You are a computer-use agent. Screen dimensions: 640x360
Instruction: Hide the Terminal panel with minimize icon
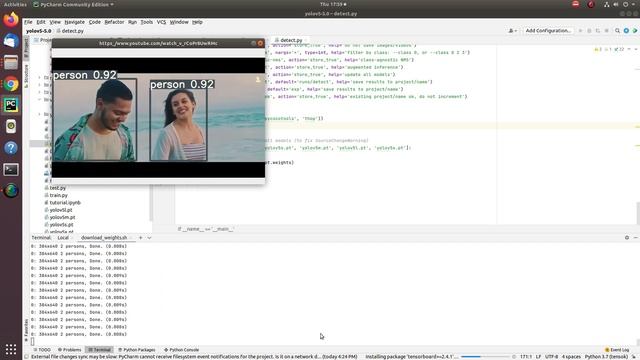(636, 238)
